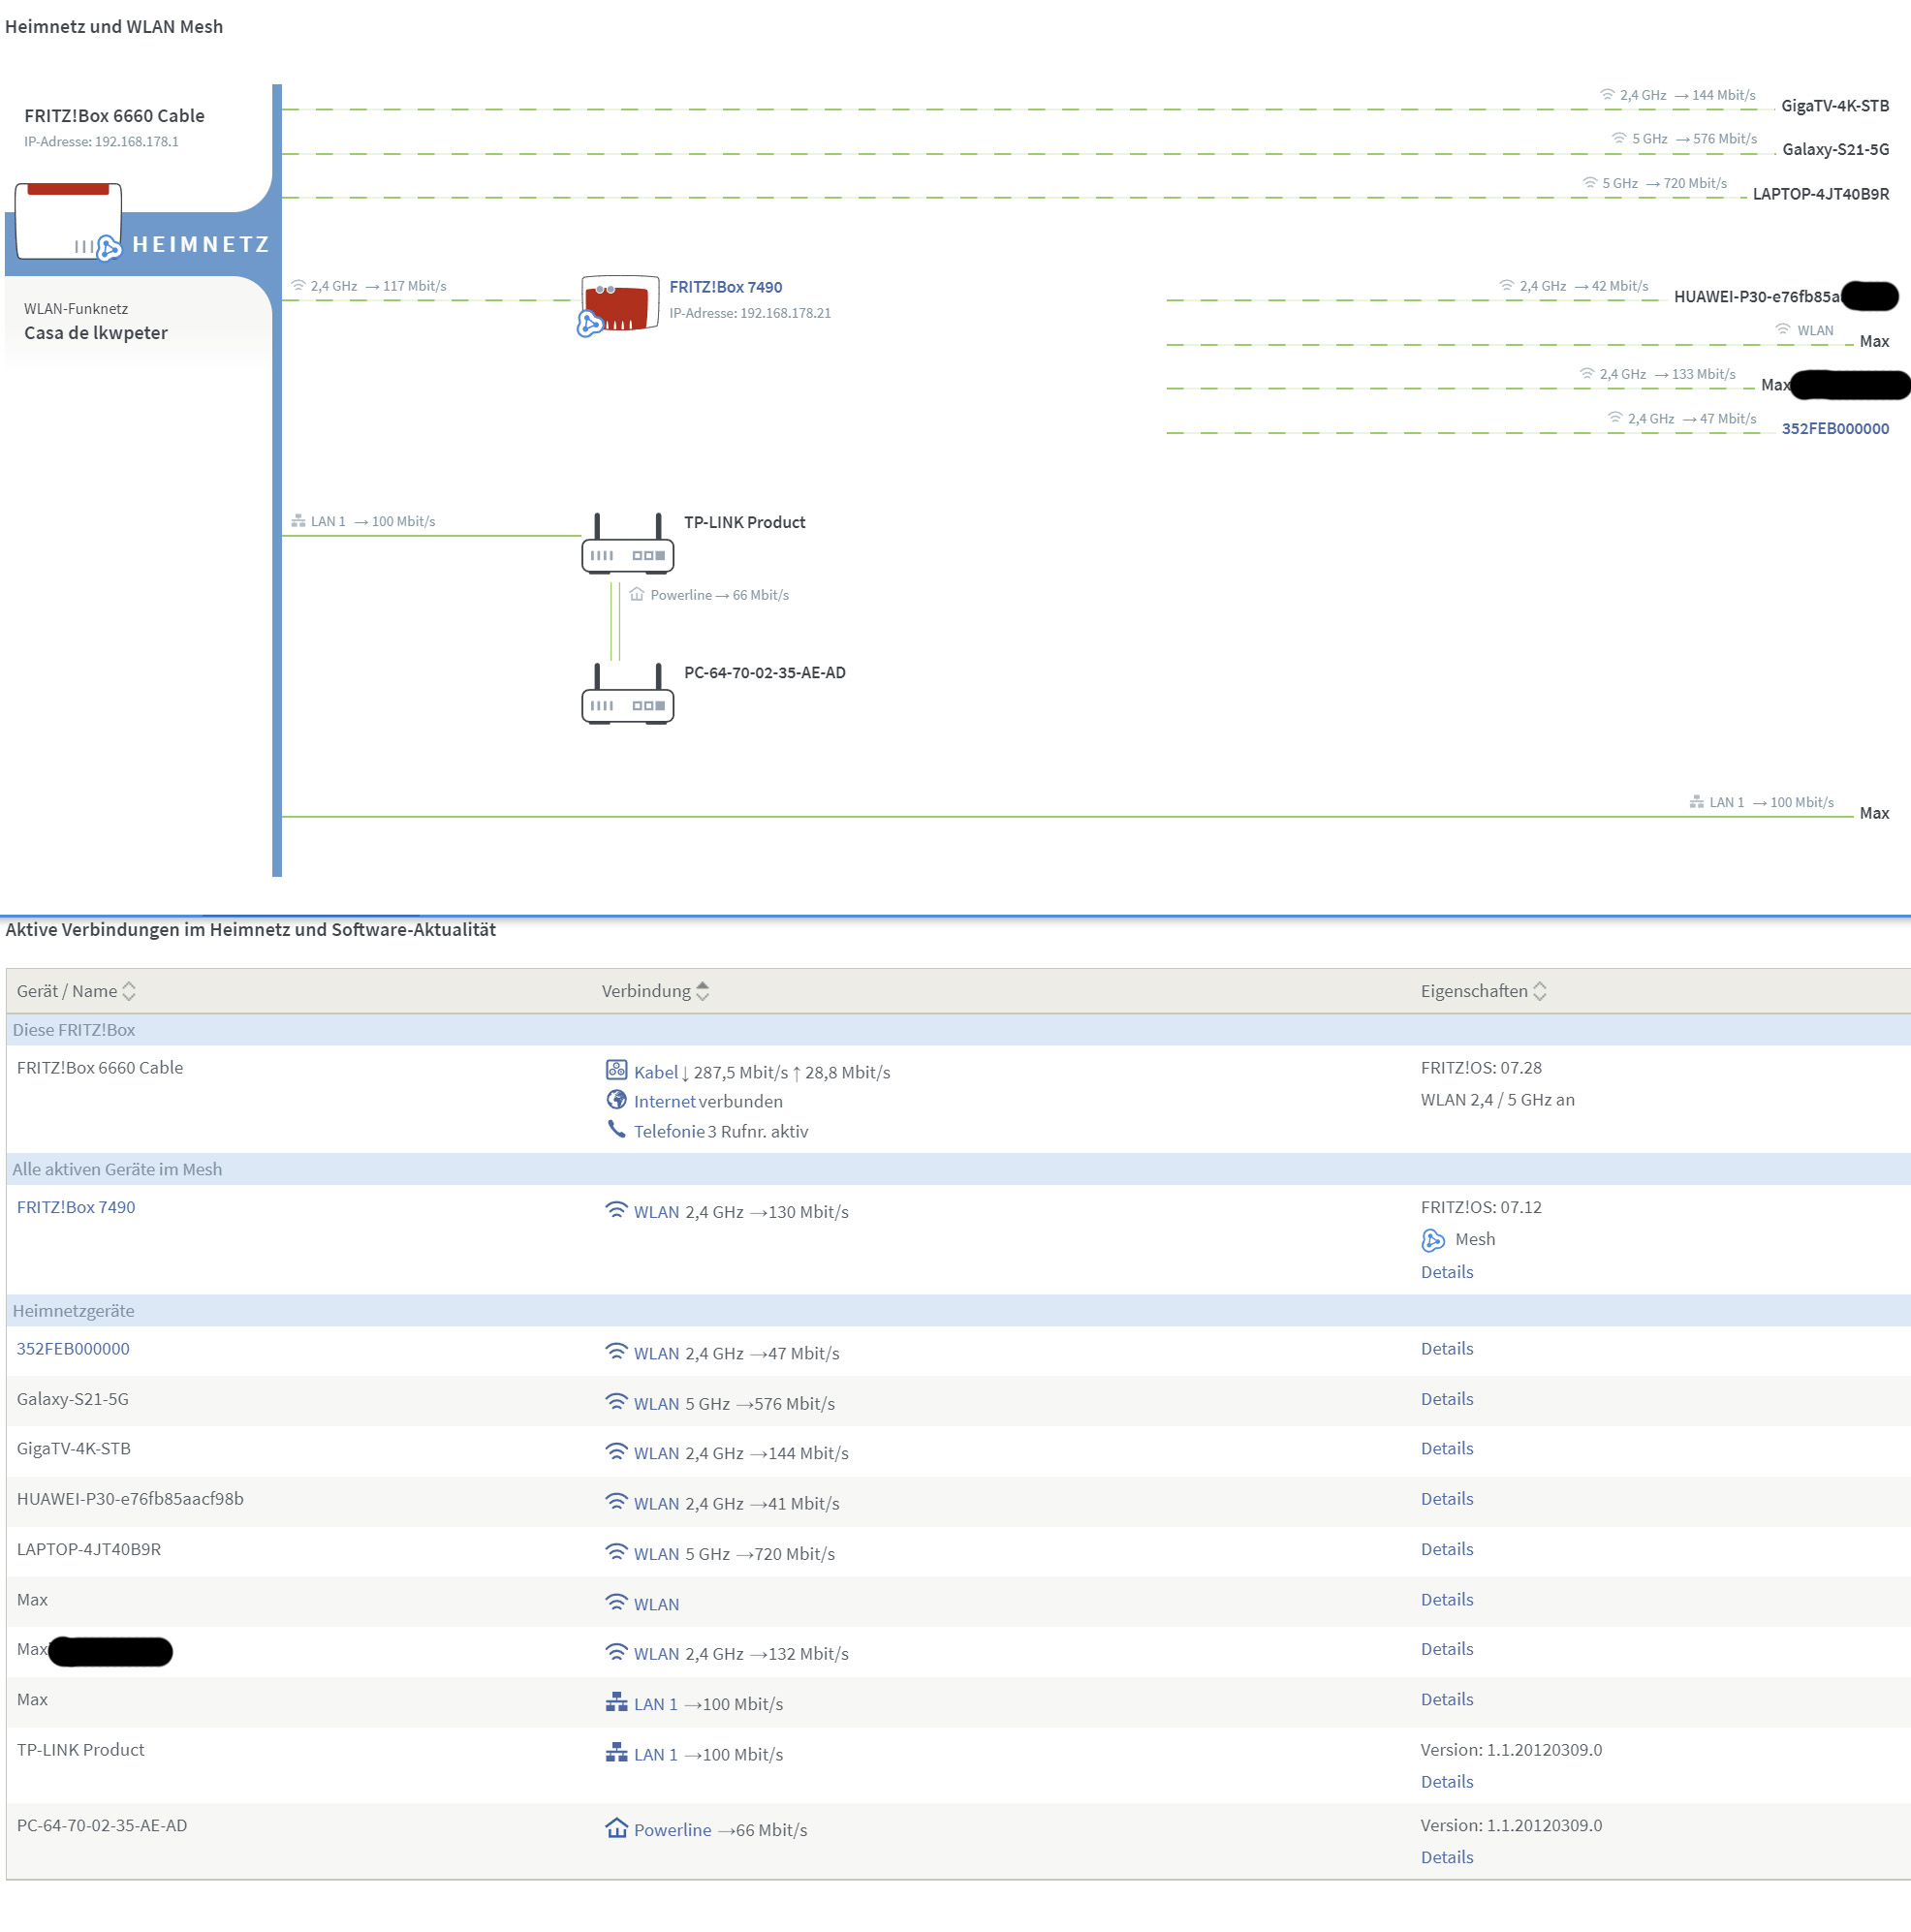Open the 352FEB000000 link in the table

click(73, 1348)
